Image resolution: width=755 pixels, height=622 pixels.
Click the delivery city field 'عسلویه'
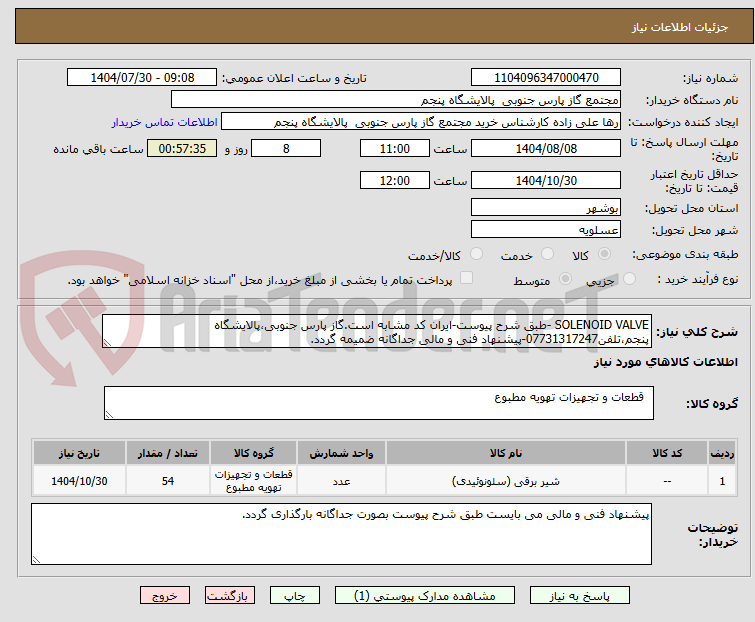[546, 230]
